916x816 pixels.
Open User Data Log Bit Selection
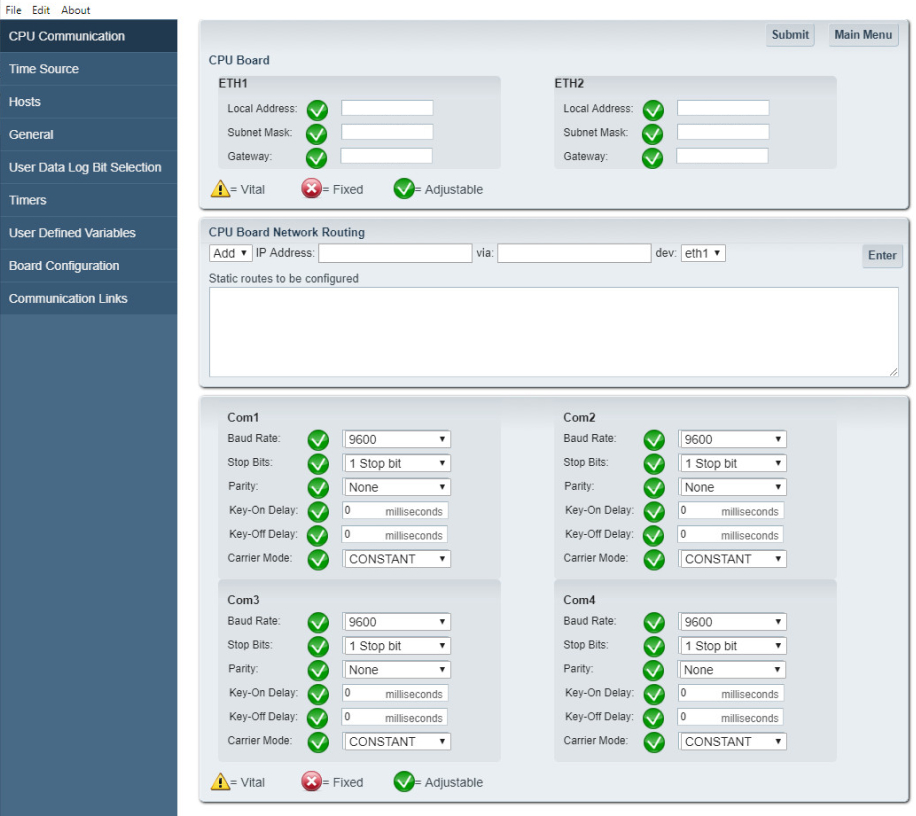pyautogui.click(x=89, y=168)
